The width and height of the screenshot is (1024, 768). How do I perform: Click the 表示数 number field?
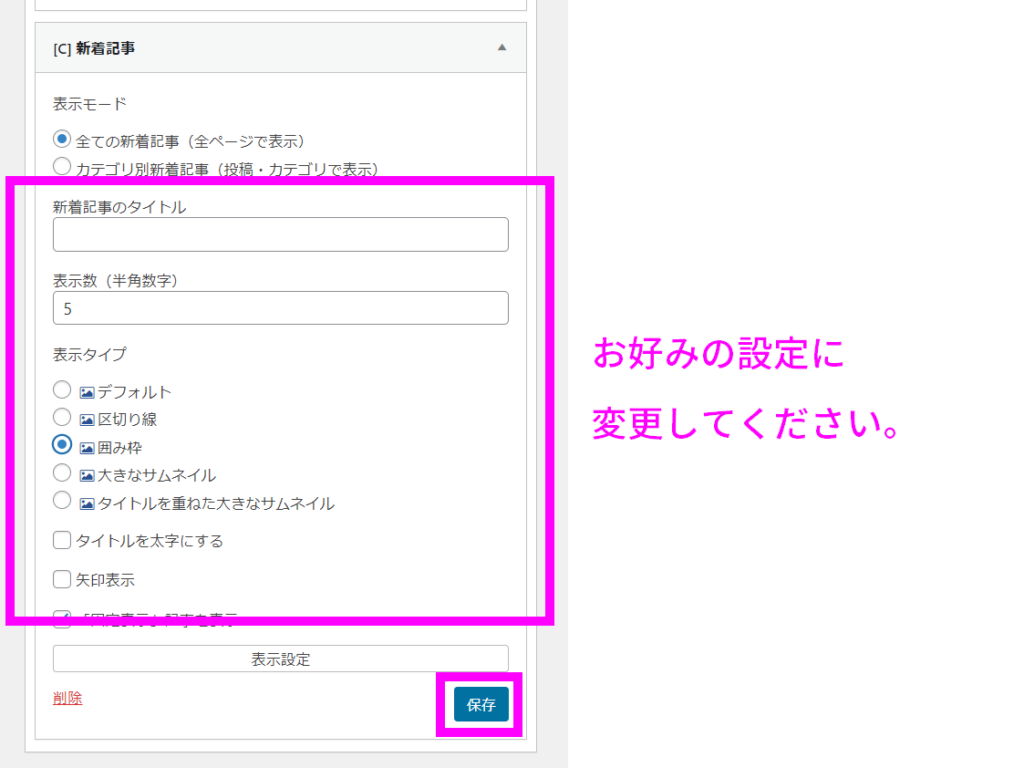tap(280, 308)
